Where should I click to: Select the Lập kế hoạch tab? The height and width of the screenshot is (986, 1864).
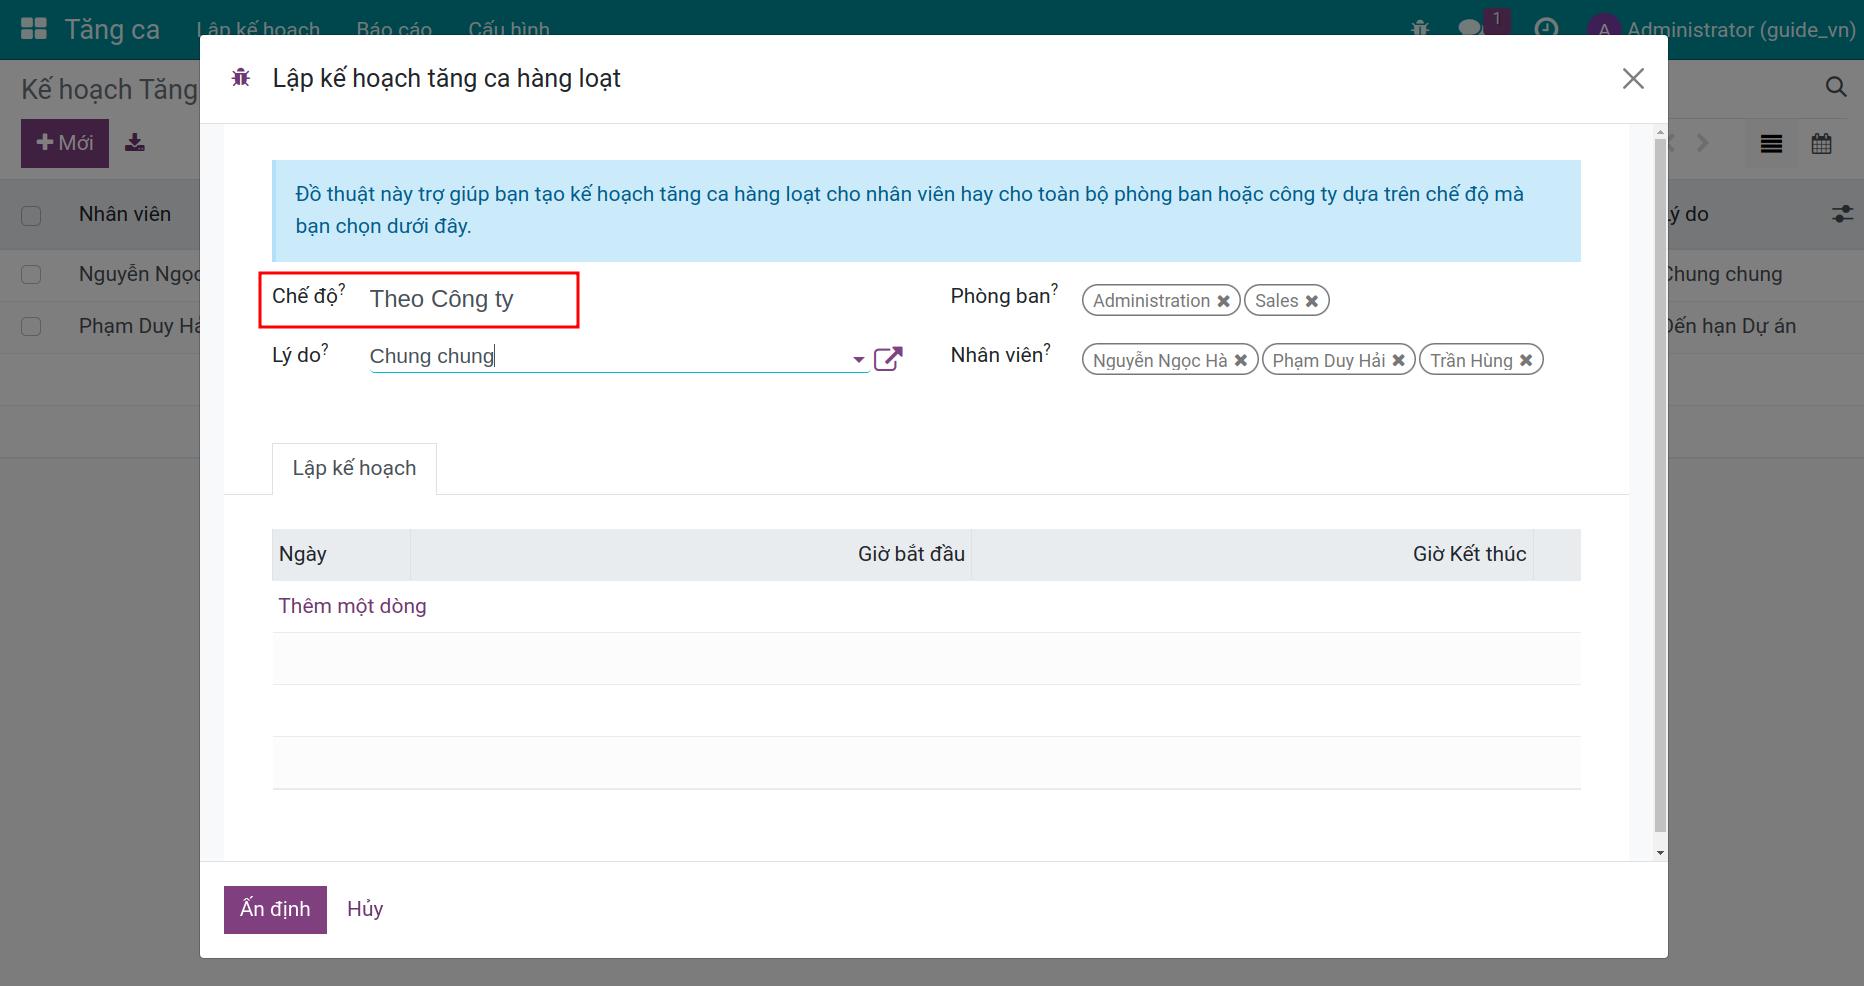point(354,469)
